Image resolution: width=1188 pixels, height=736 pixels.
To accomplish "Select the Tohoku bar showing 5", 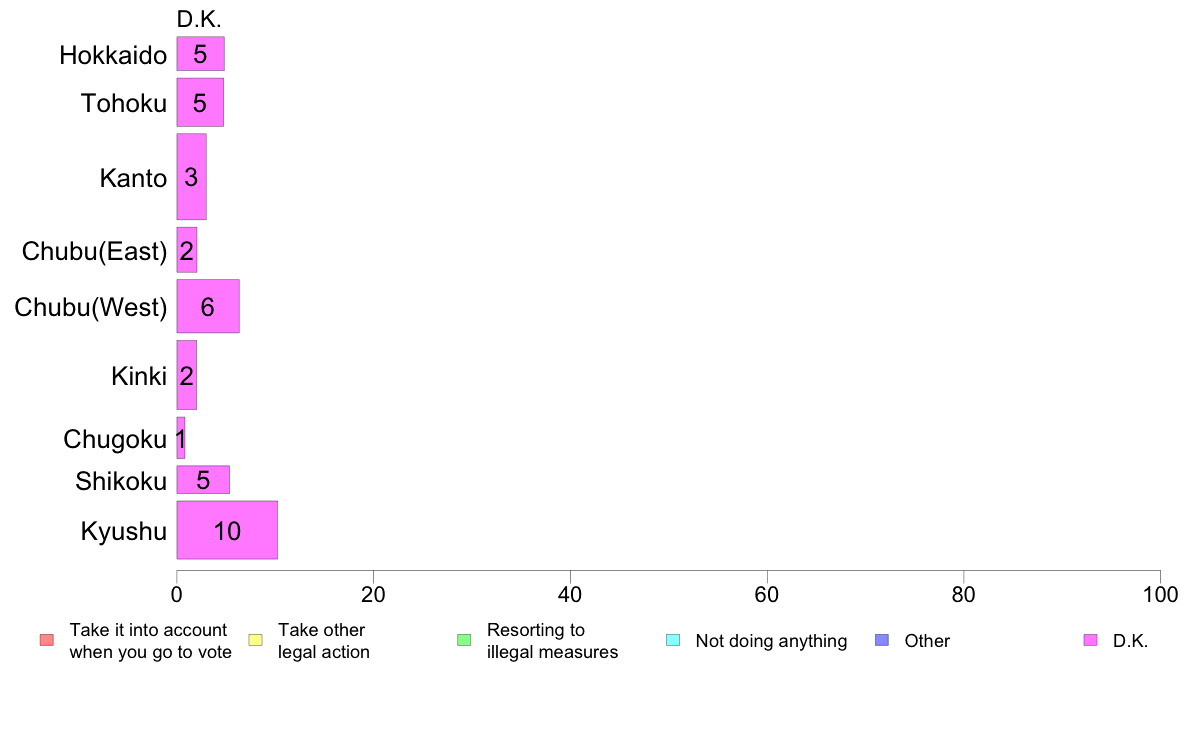I will click(x=200, y=102).
